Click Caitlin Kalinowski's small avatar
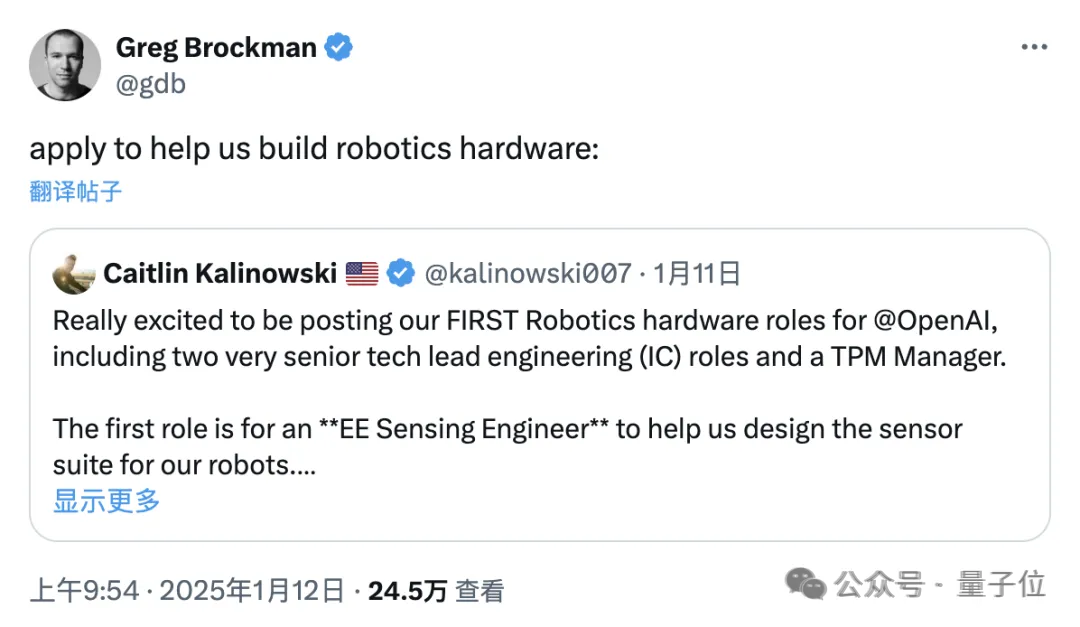Screen dimensions: 1080x627 [x=75, y=273]
